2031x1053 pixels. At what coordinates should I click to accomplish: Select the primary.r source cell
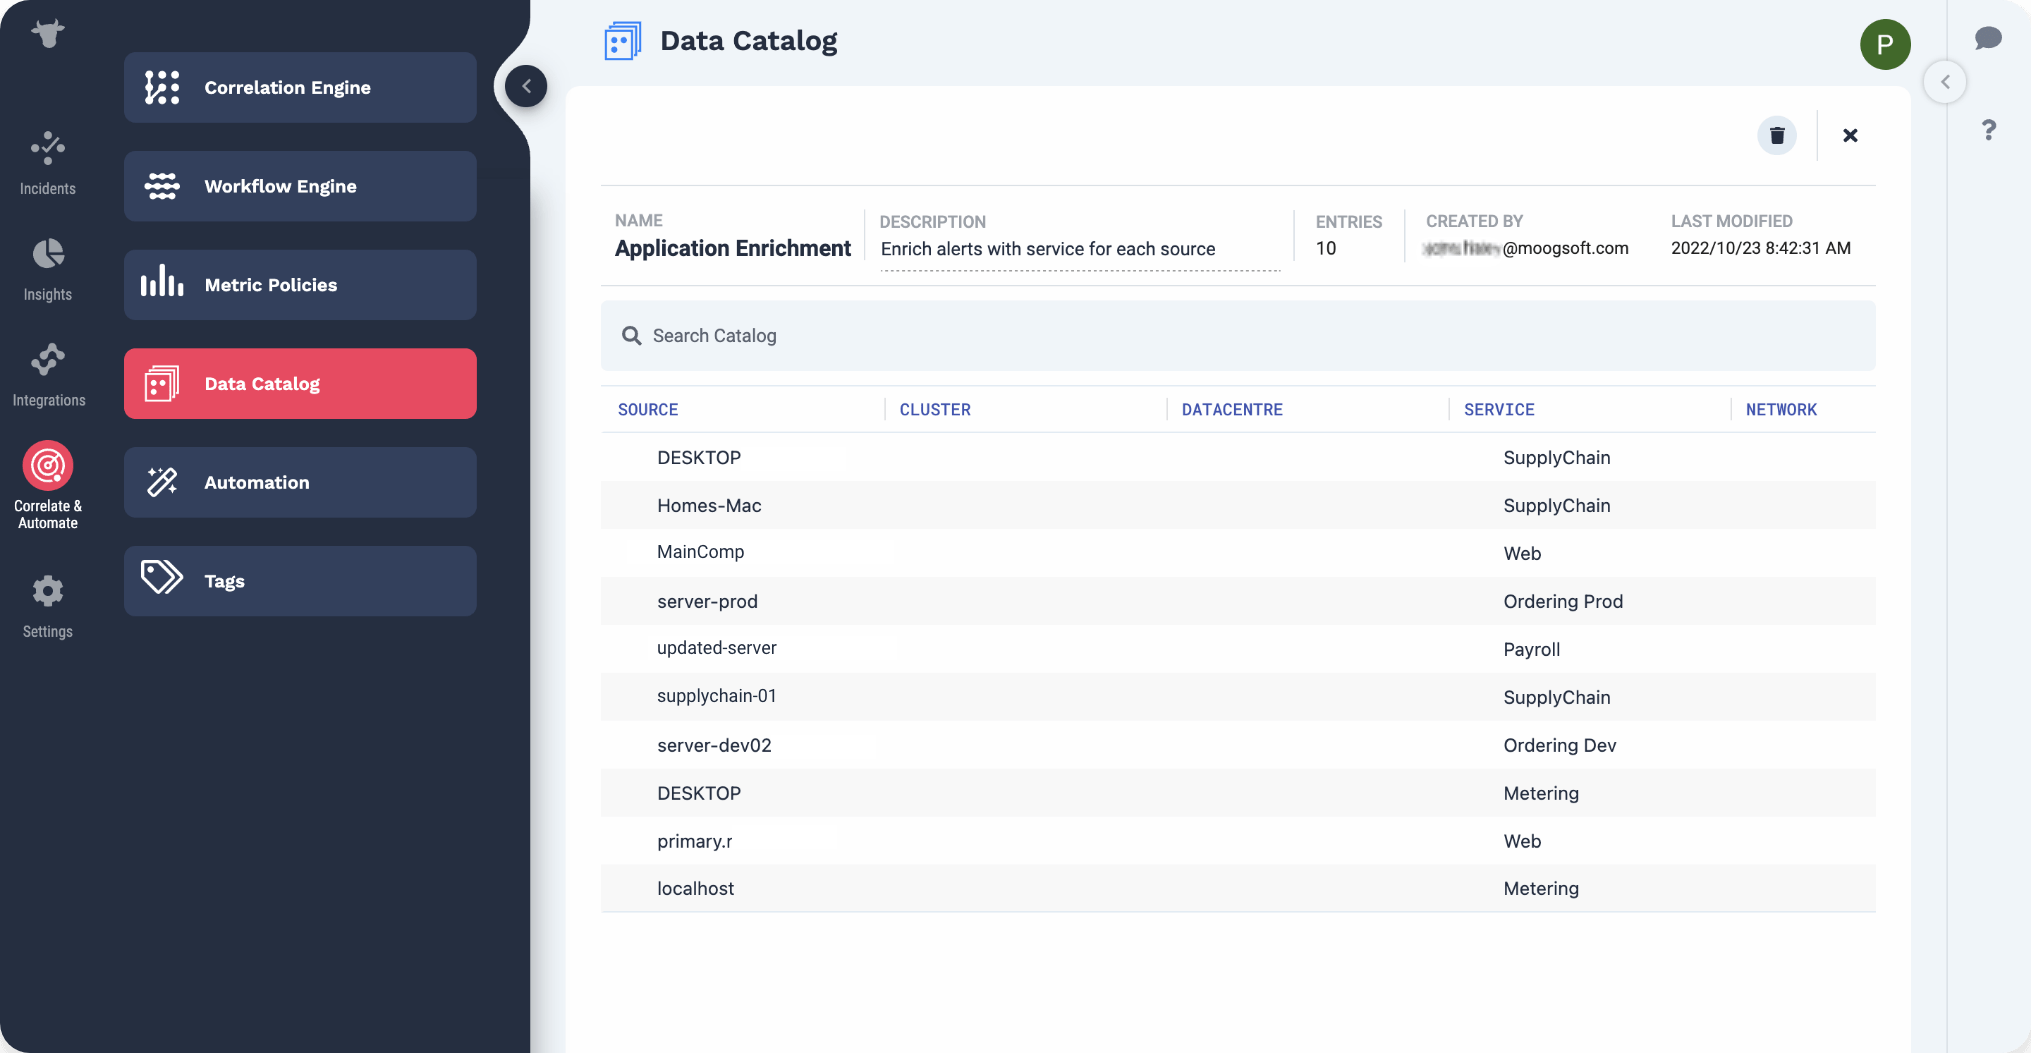click(x=694, y=842)
